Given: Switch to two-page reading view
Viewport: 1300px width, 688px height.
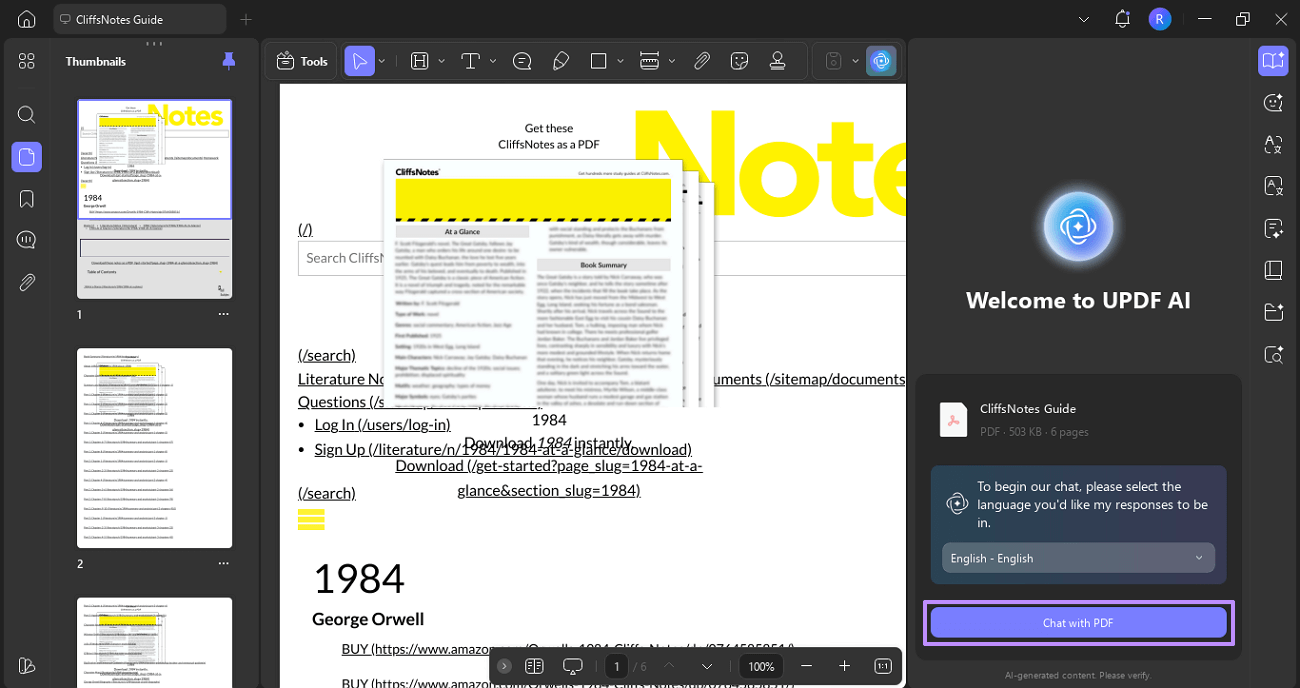Looking at the screenshot, I should coord(534,665).
